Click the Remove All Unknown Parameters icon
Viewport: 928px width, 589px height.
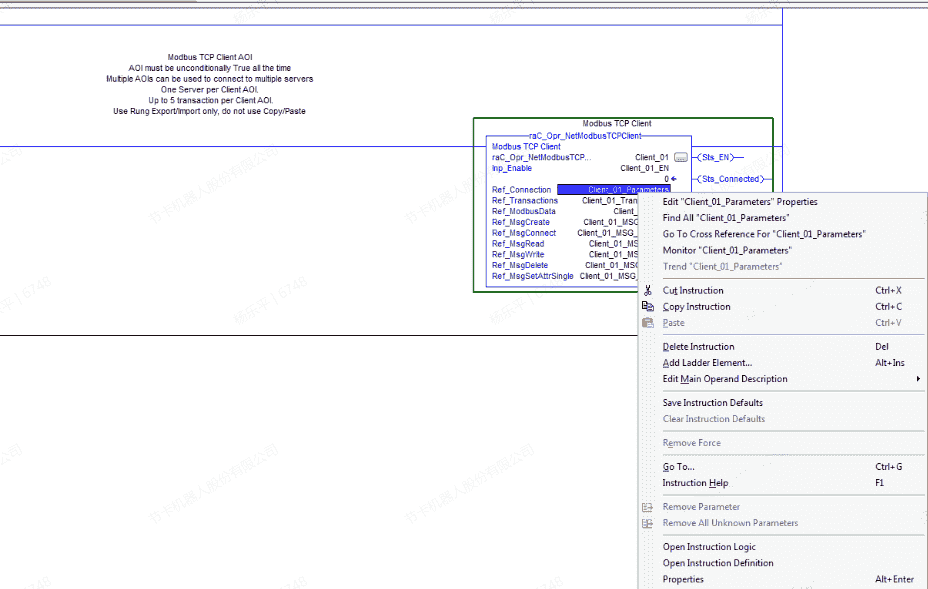[647, 523]
